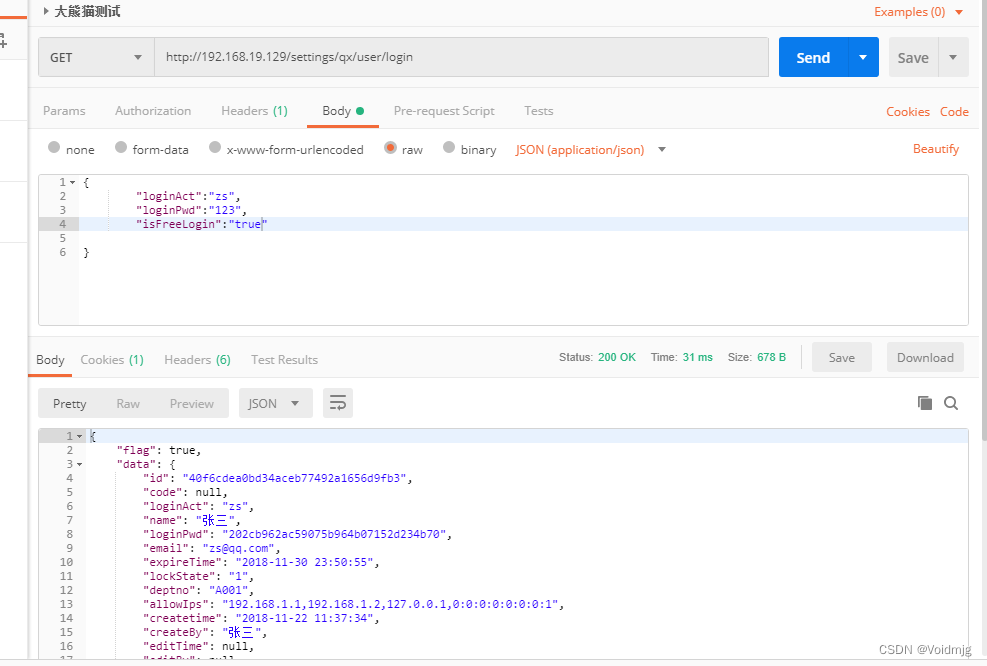Open the Code link
Screen dimensions: 987x666
point(954,111)
